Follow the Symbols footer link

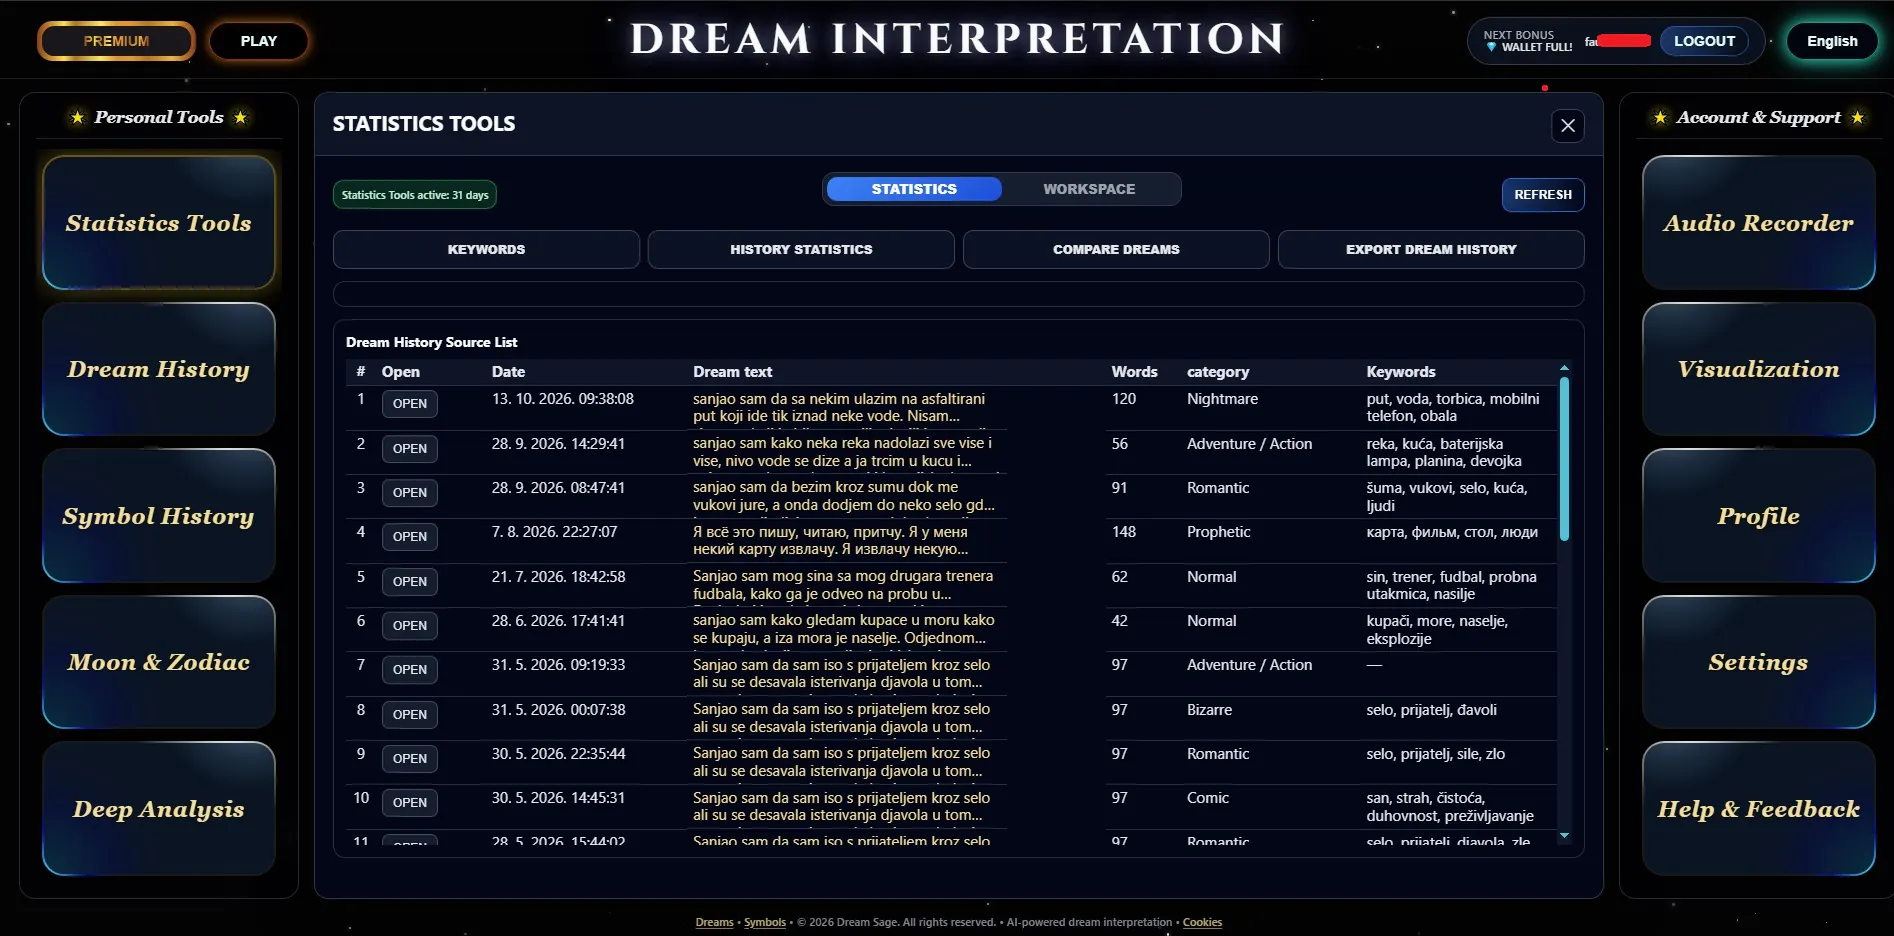coord(765,922)
